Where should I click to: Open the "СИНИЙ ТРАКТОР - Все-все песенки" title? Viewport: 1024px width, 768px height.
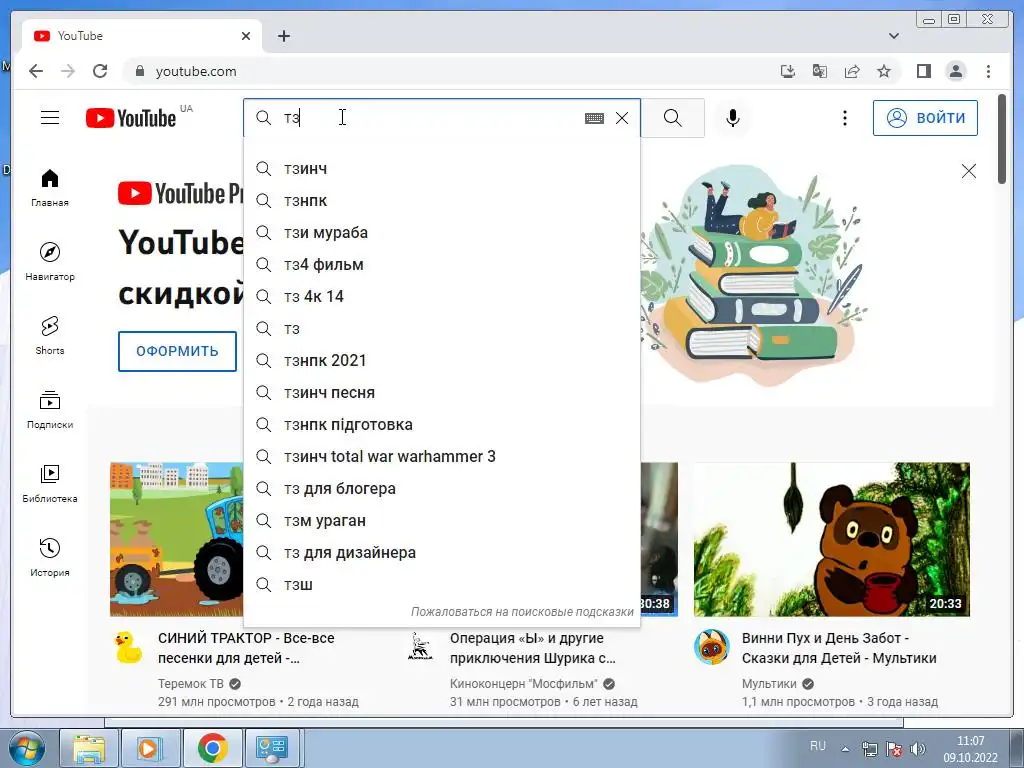246,648
